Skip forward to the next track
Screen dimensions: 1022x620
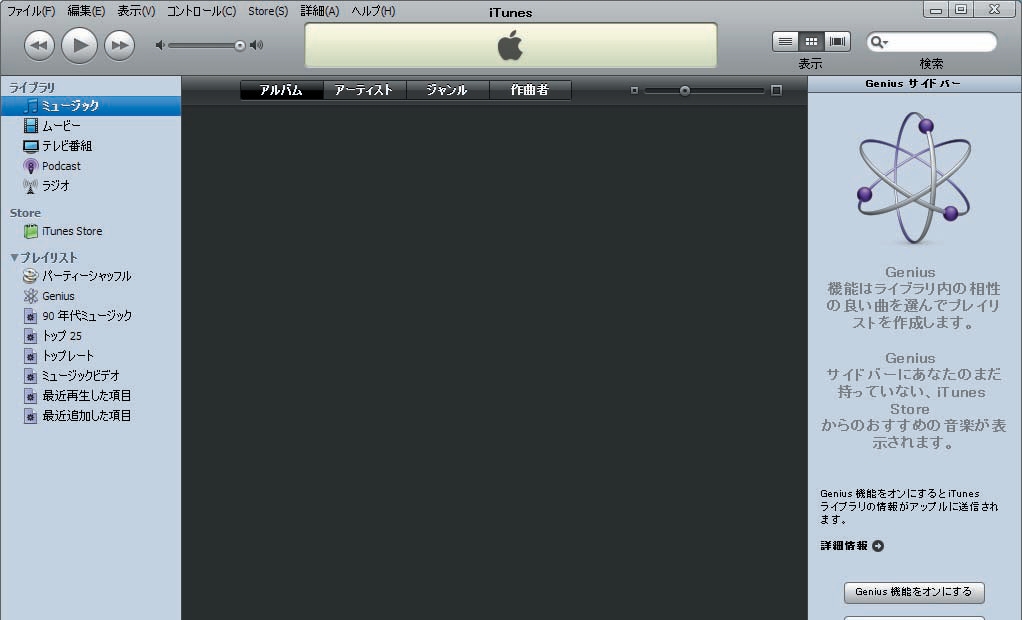[x=119, y=45]
